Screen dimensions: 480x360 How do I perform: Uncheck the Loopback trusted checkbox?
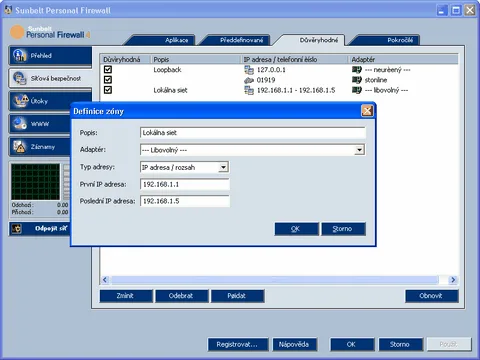(x=108, y=69)
